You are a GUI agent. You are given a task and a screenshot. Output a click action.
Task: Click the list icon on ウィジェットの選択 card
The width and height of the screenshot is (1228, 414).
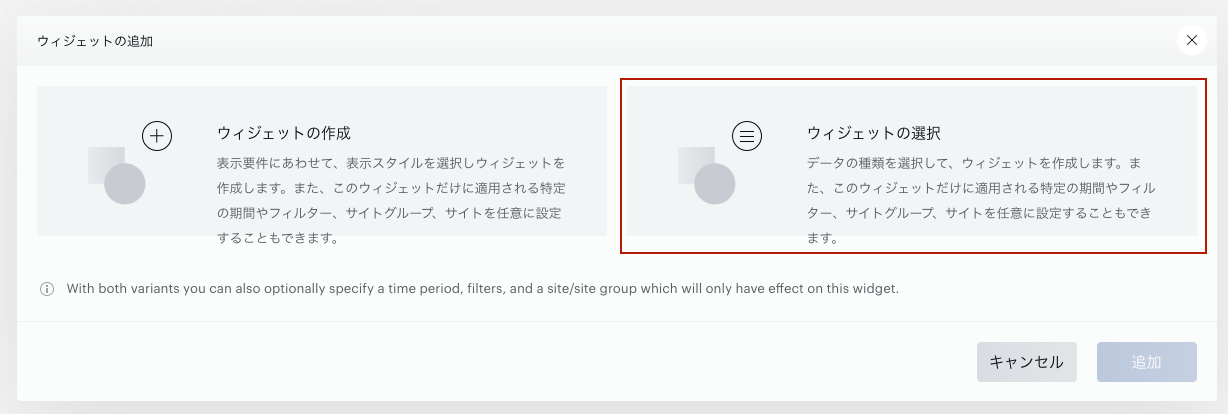click(x=748, y=135)
